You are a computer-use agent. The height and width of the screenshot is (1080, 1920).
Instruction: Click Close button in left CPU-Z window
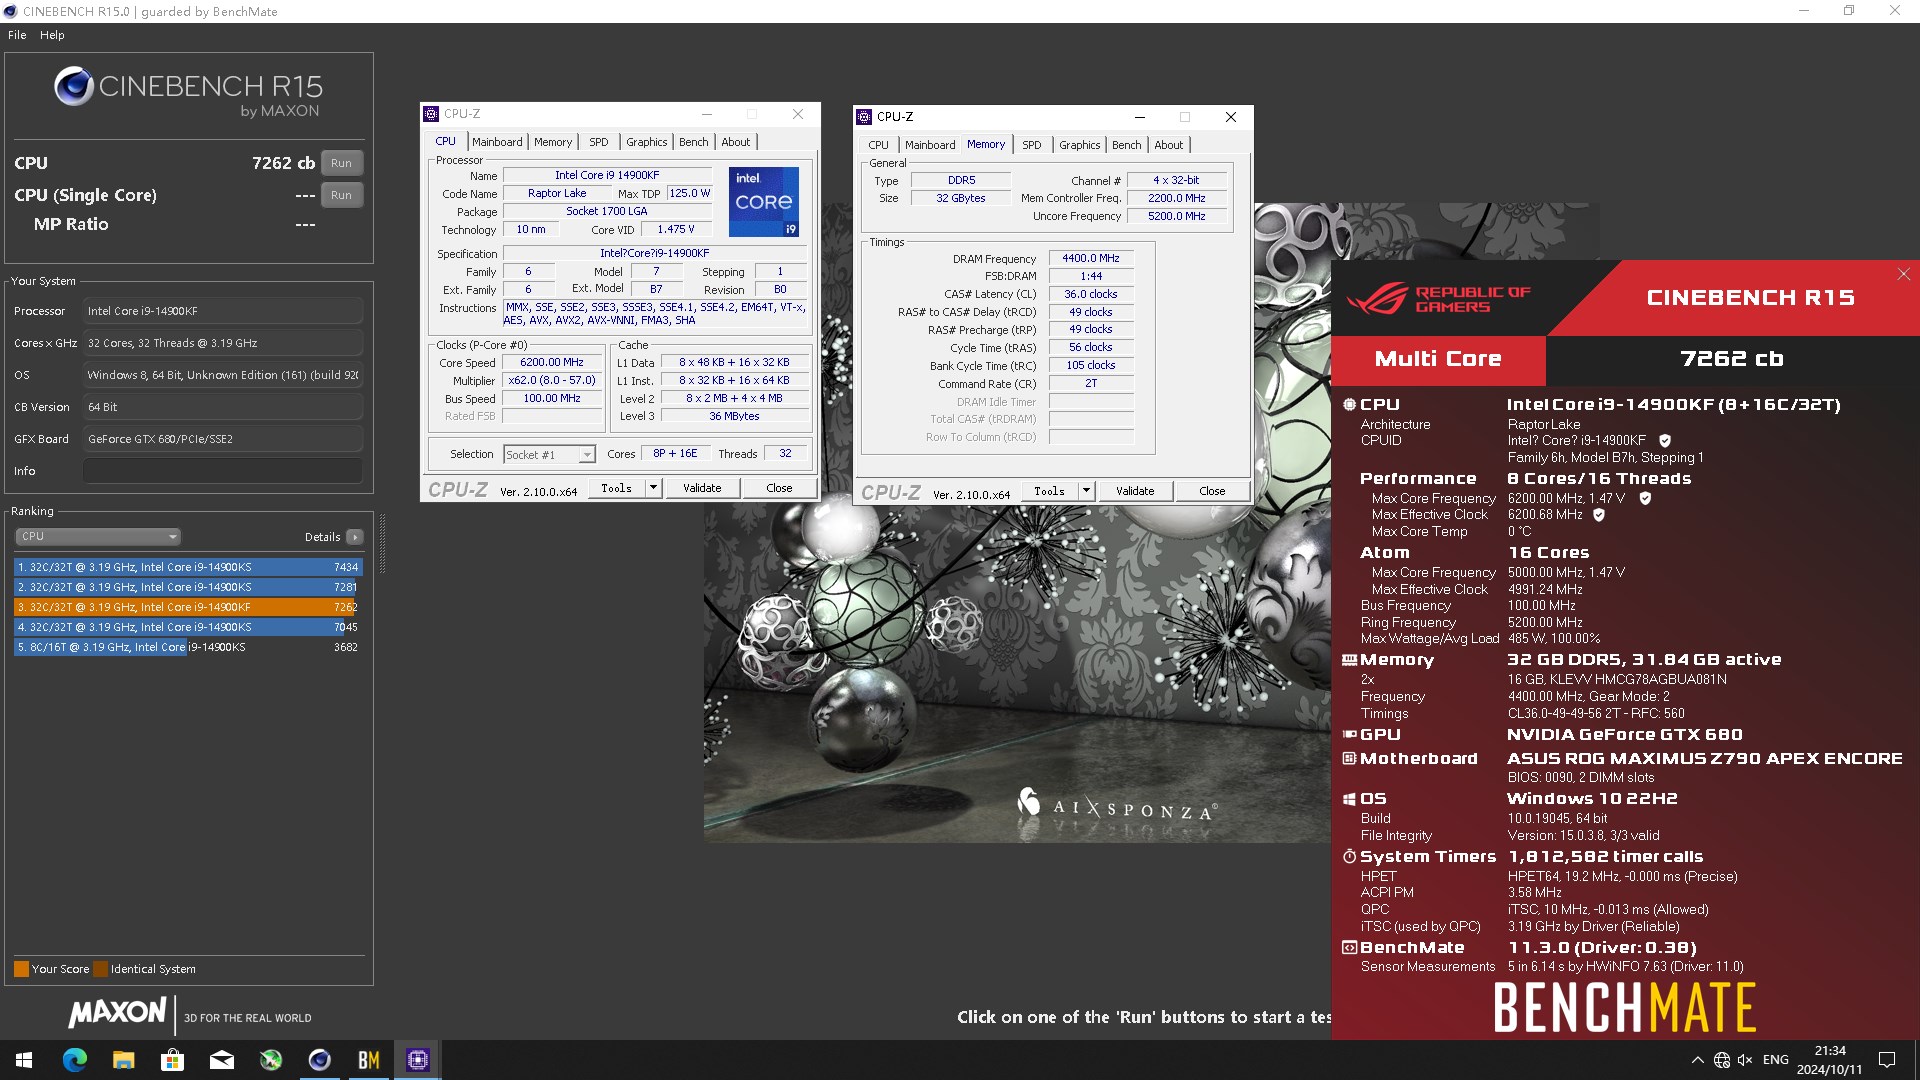779,488
